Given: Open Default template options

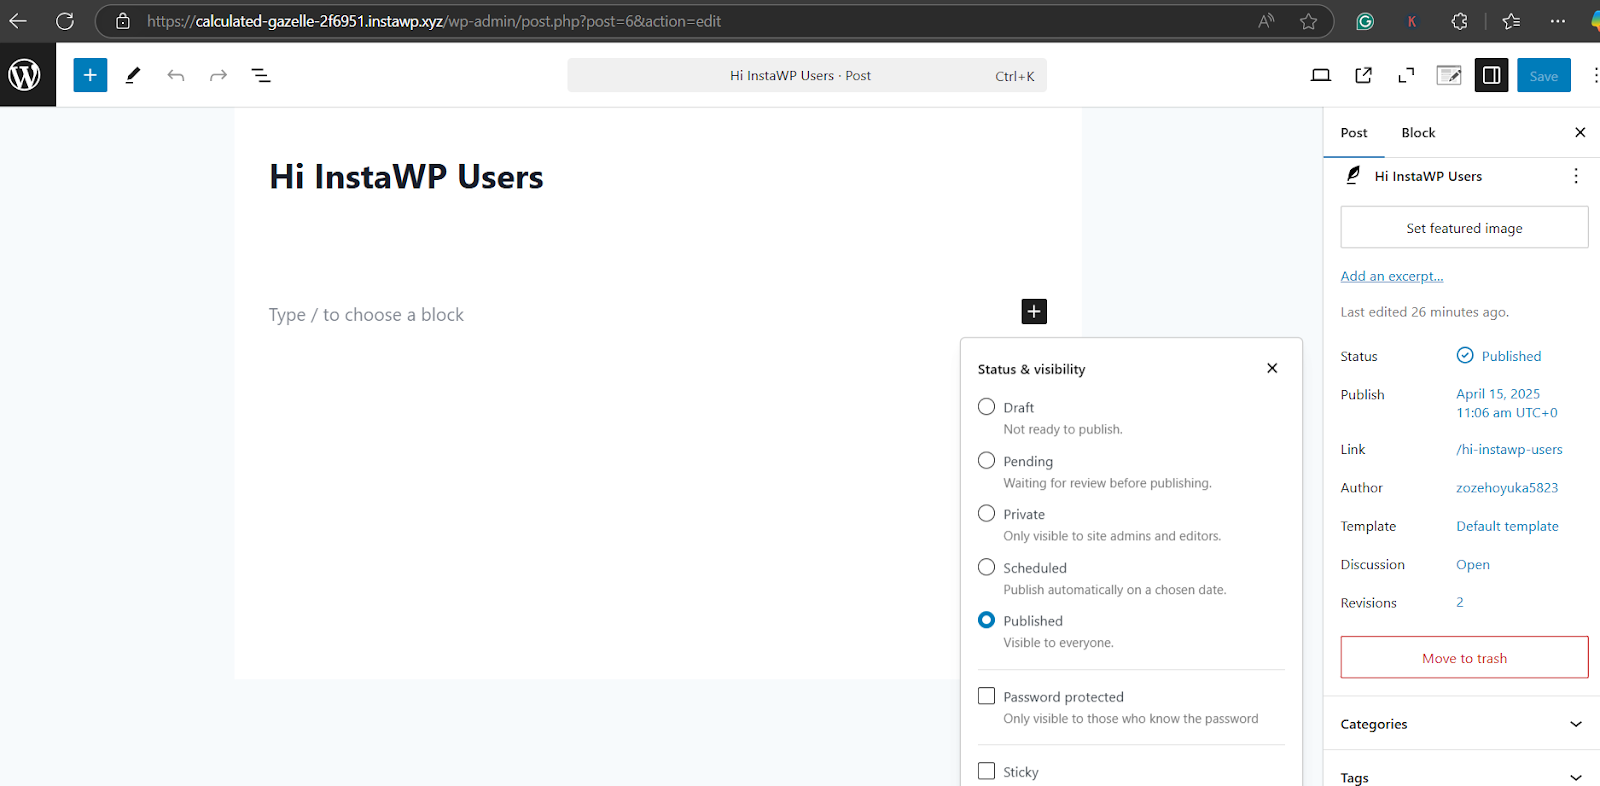Looking at the screenshot, I should (1507, 526).
